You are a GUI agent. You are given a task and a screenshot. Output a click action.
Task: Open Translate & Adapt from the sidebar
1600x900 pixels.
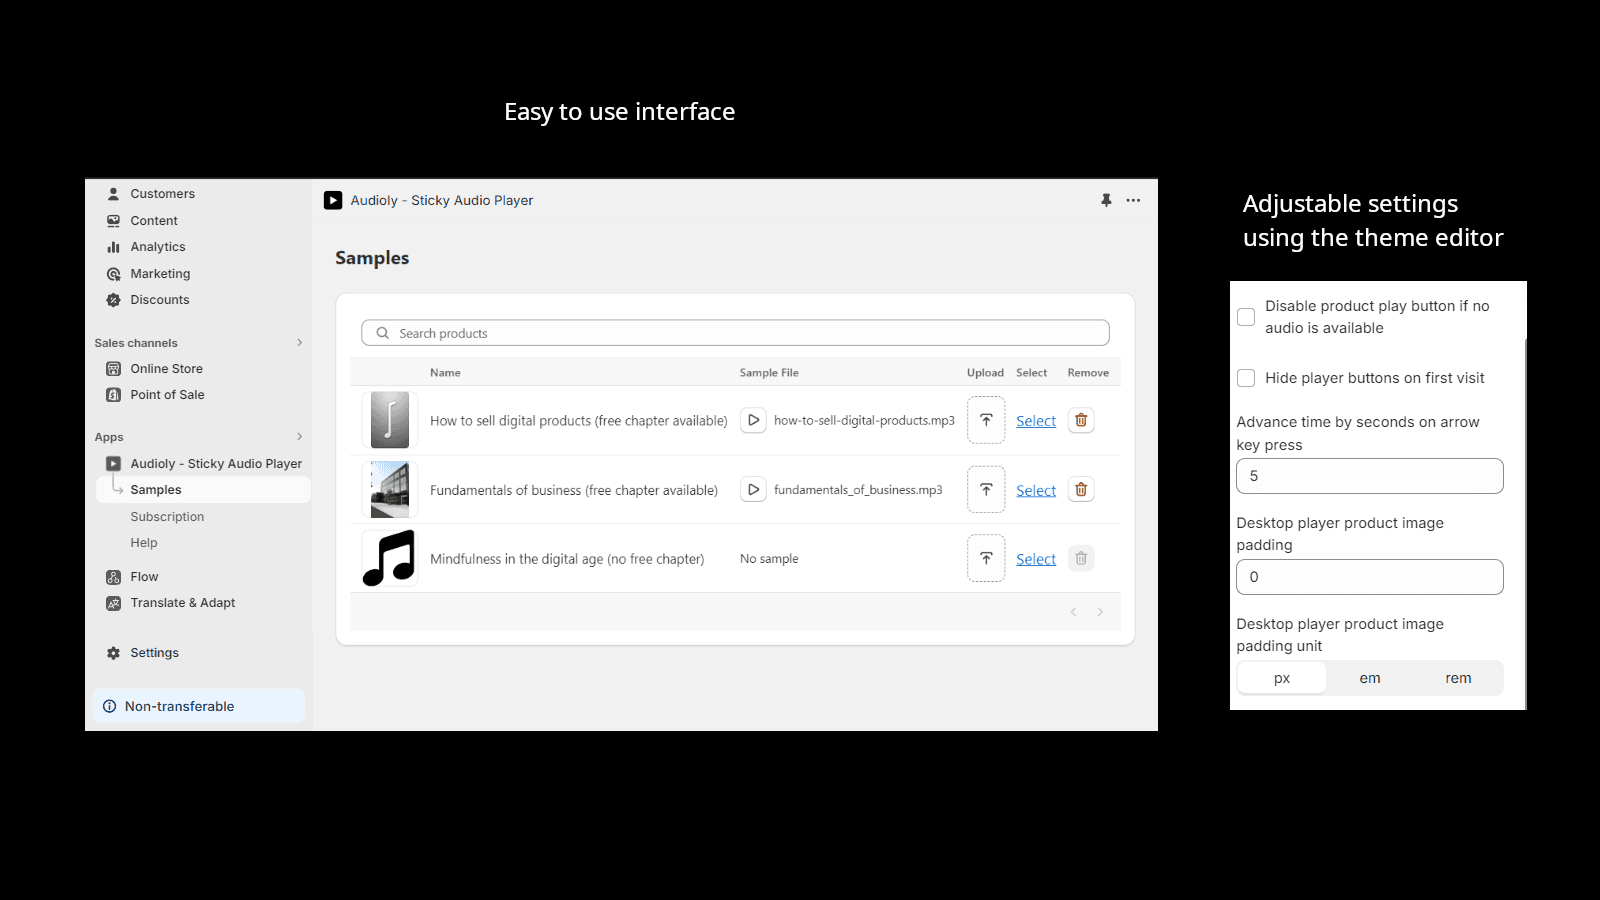tap(183, 602)
